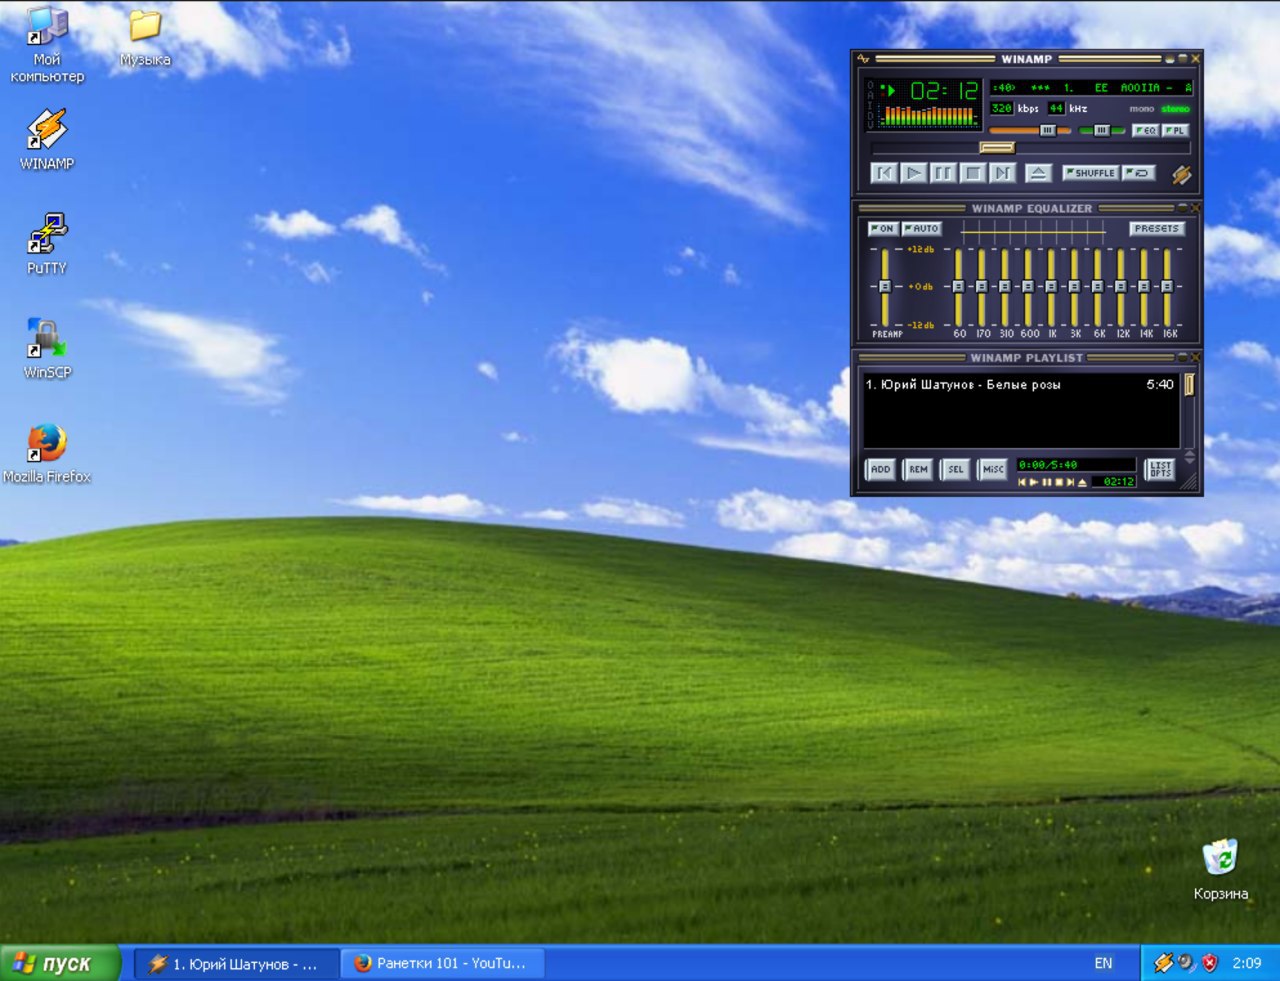Click play icon in playlist mini controls
This screenshot has width=1280, height=981.
[1033, 482]
